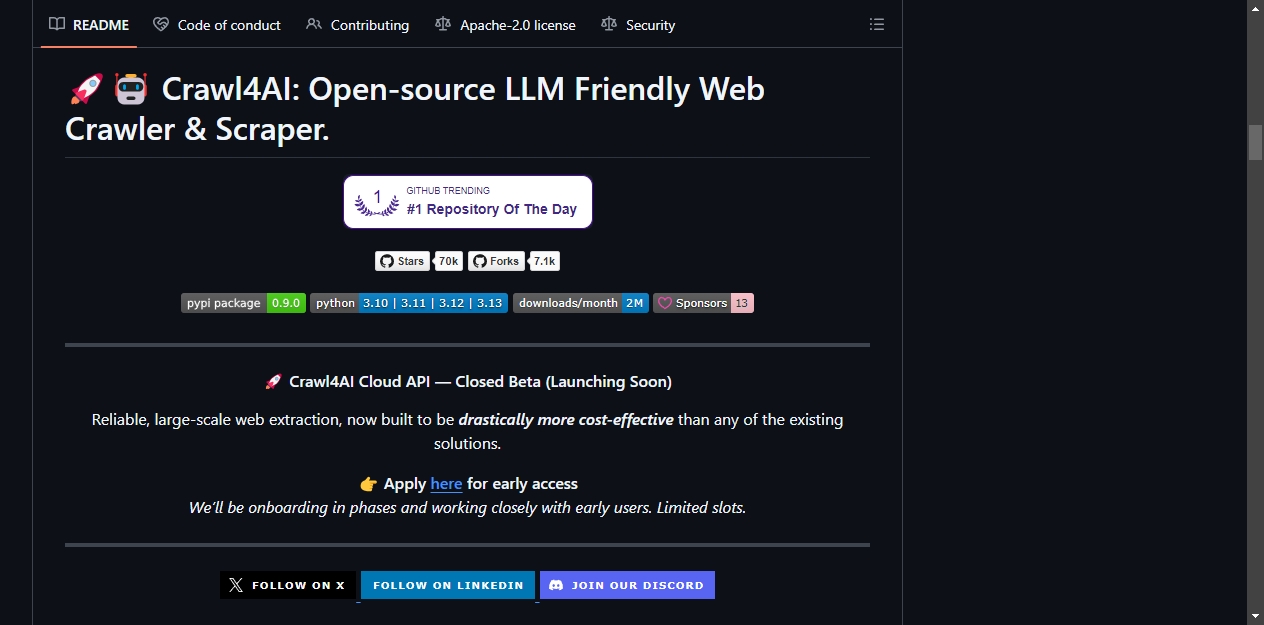Click the Crawl4AI main heading text

coord(415,108)
